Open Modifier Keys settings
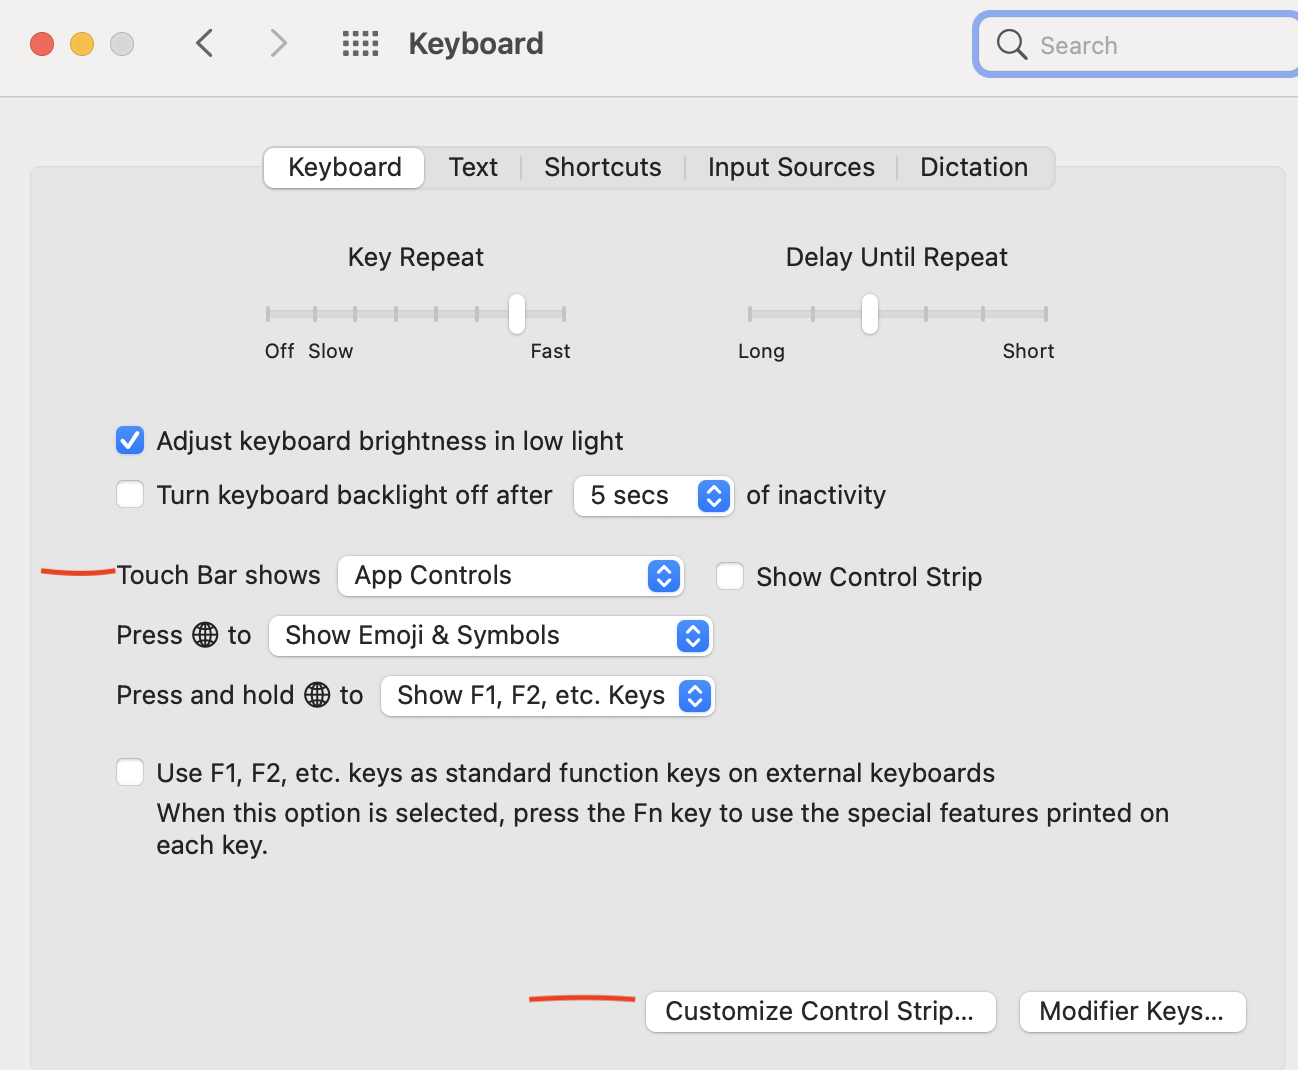The image size is (1298, 1070). tap(1132, 1011)
